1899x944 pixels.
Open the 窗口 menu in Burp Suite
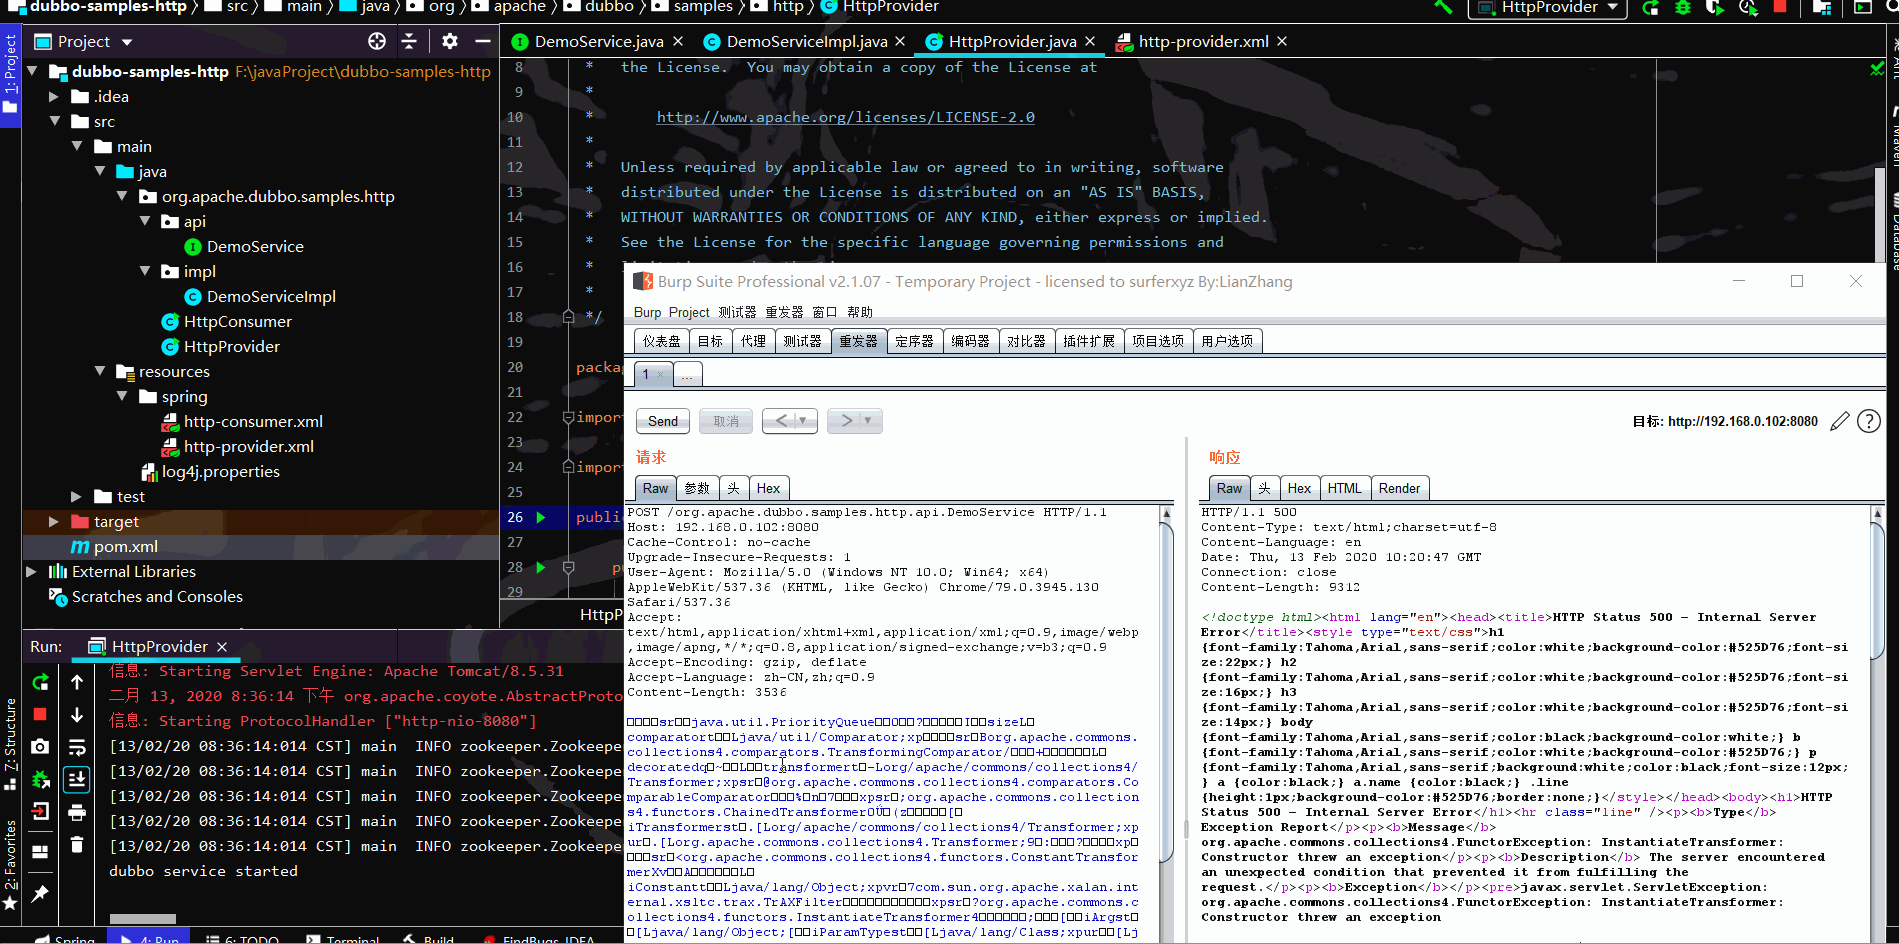tap(823, 312)
